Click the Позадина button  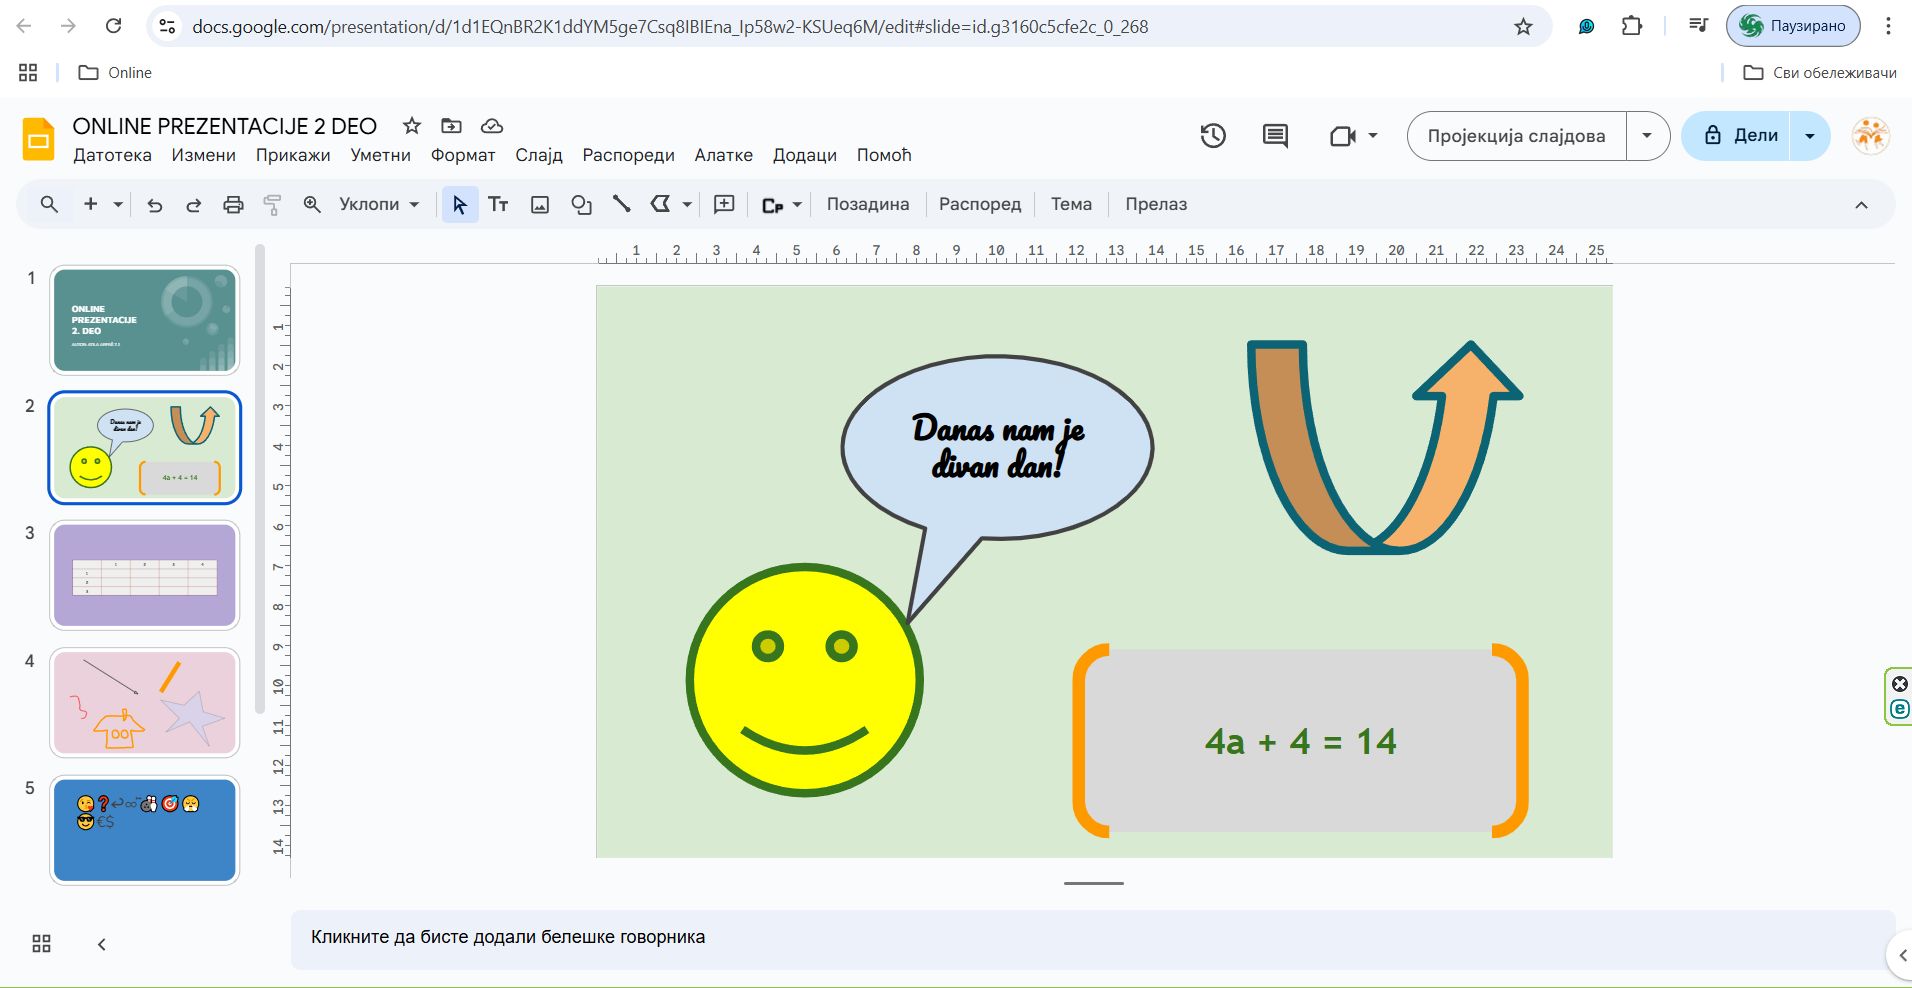867,205
